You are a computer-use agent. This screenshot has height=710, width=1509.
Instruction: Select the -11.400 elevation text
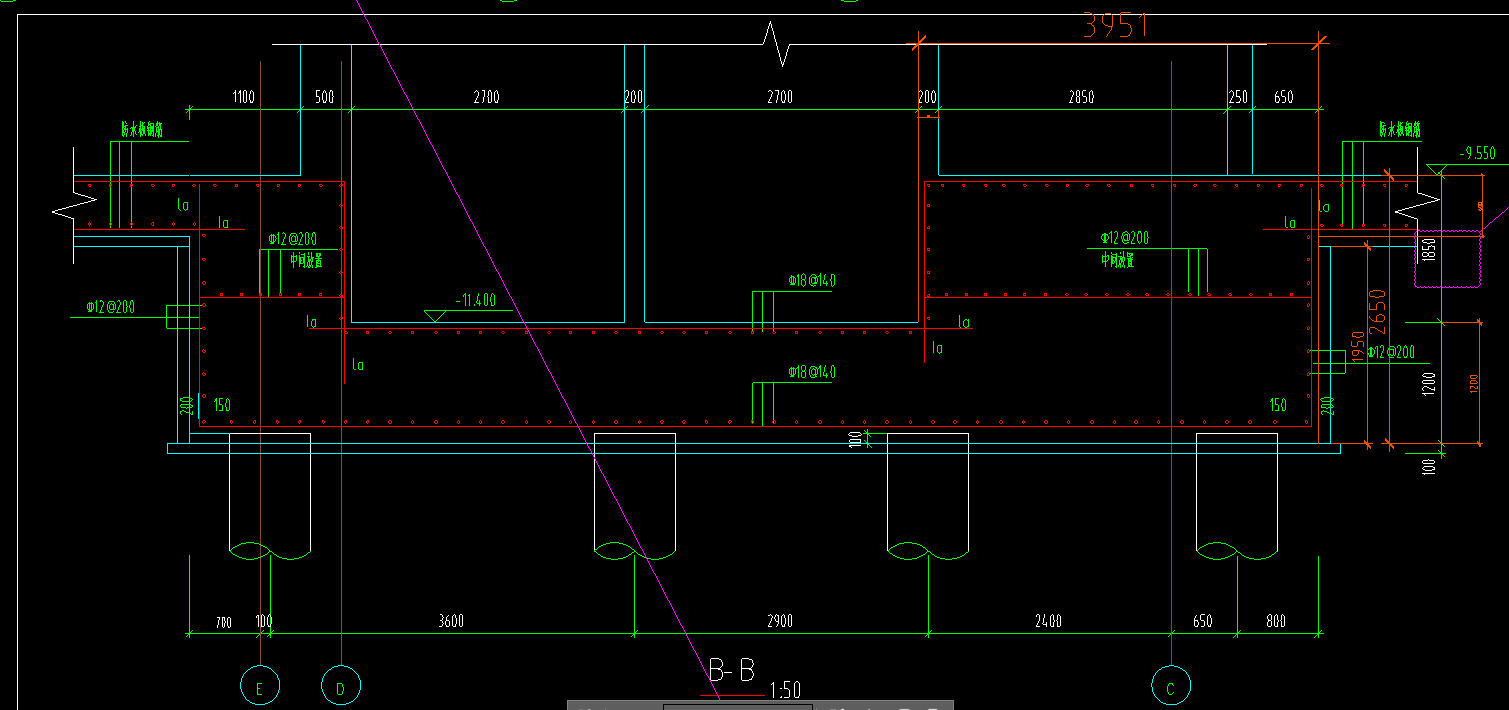point(475,300)
